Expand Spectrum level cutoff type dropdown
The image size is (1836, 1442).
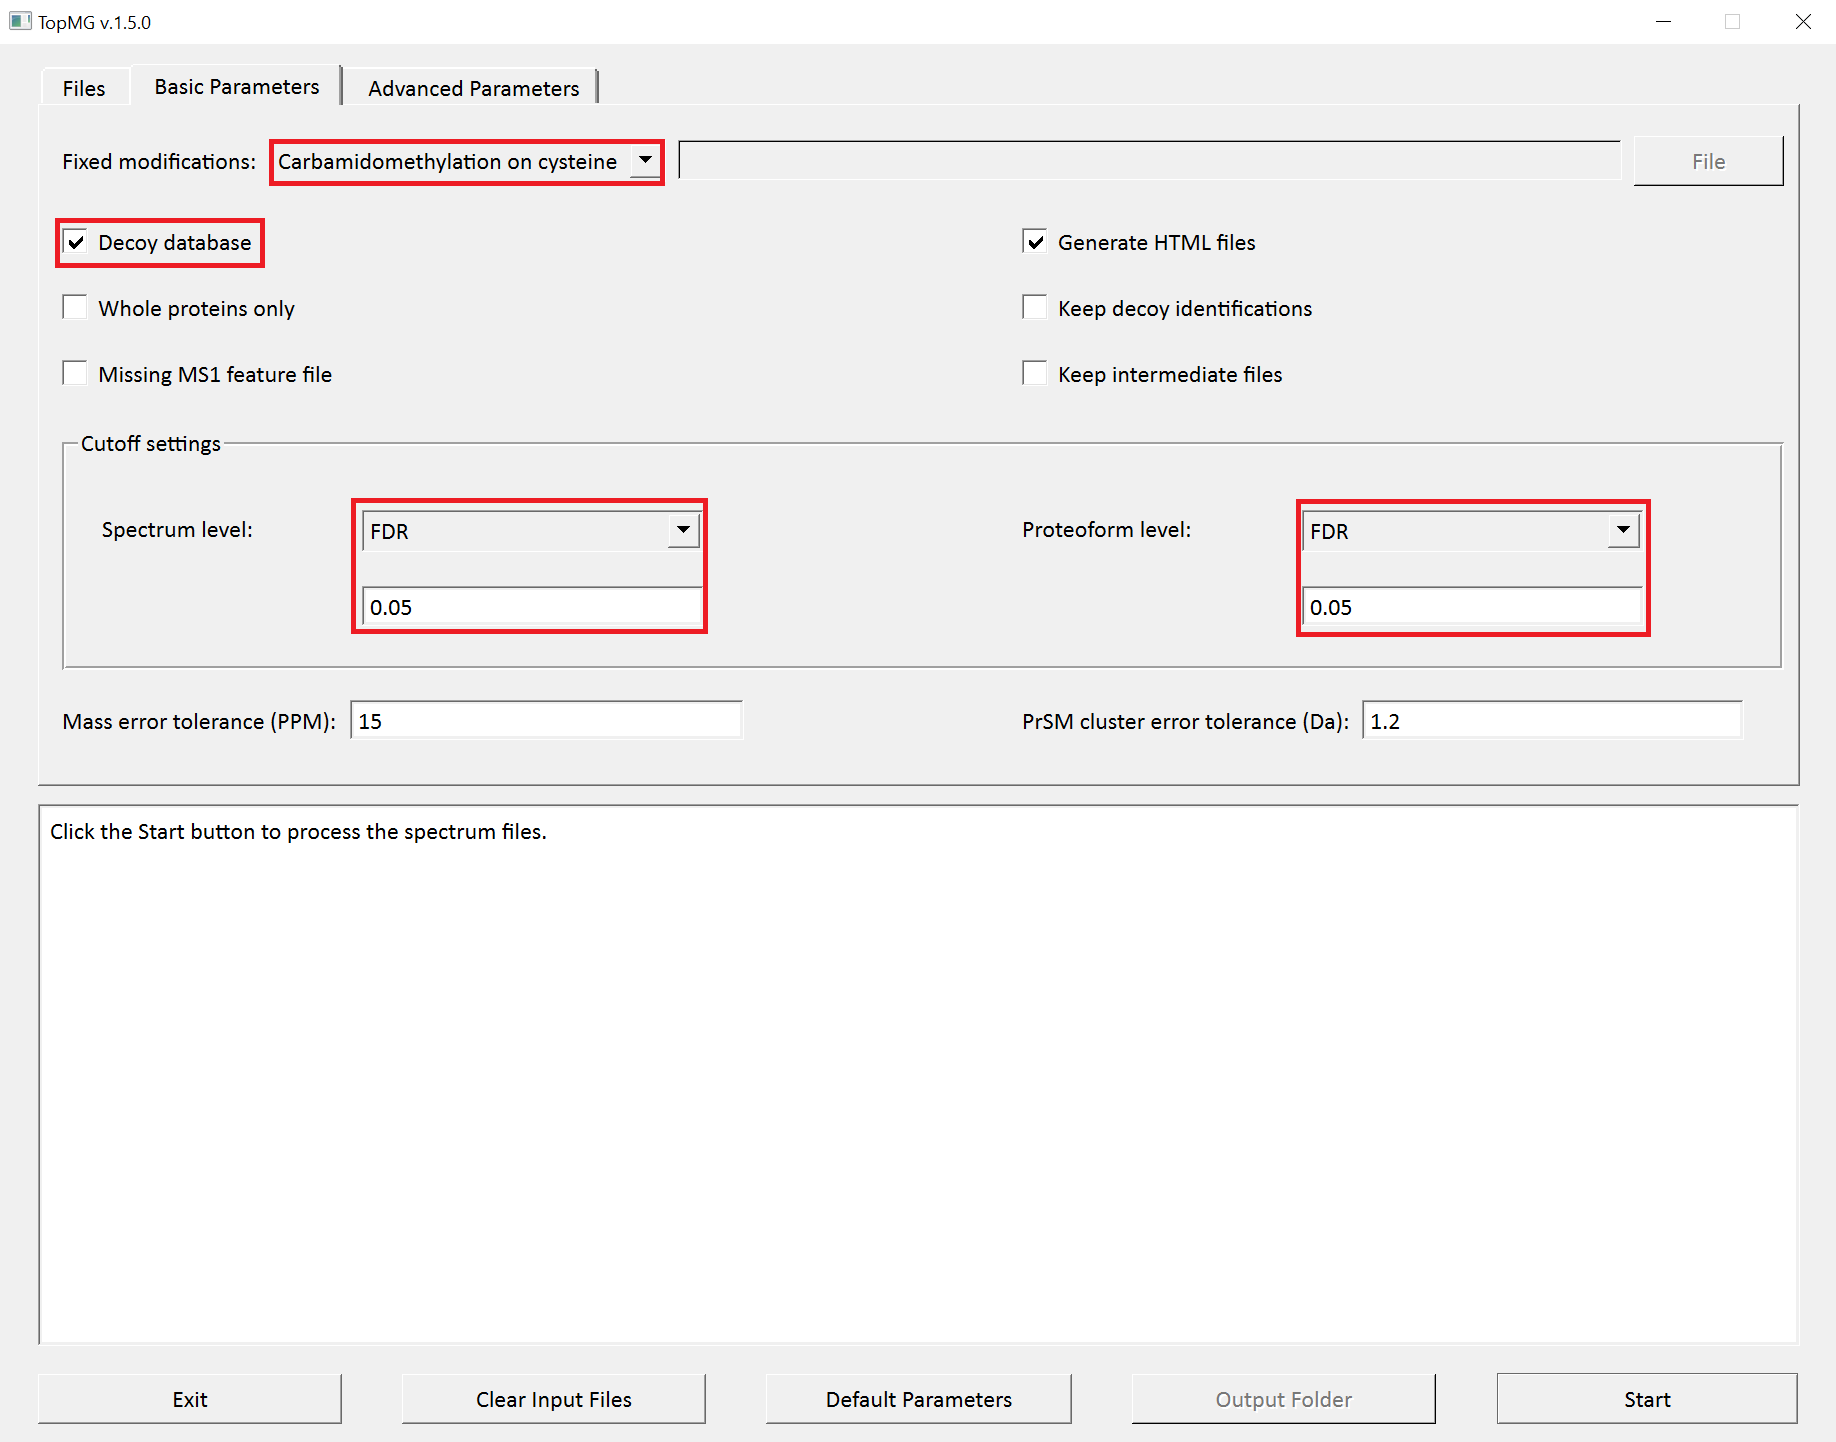click(530, 530)
